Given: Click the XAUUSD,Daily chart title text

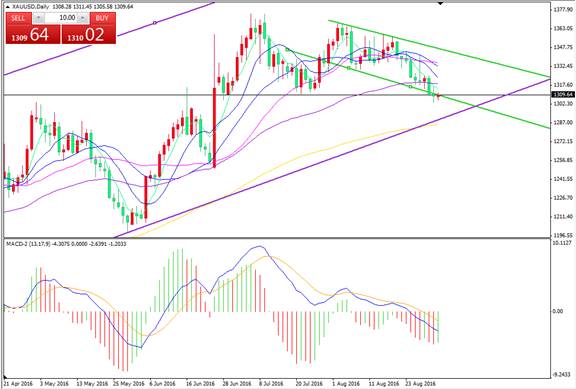Looking at the screenshot, I should (30, 7).
